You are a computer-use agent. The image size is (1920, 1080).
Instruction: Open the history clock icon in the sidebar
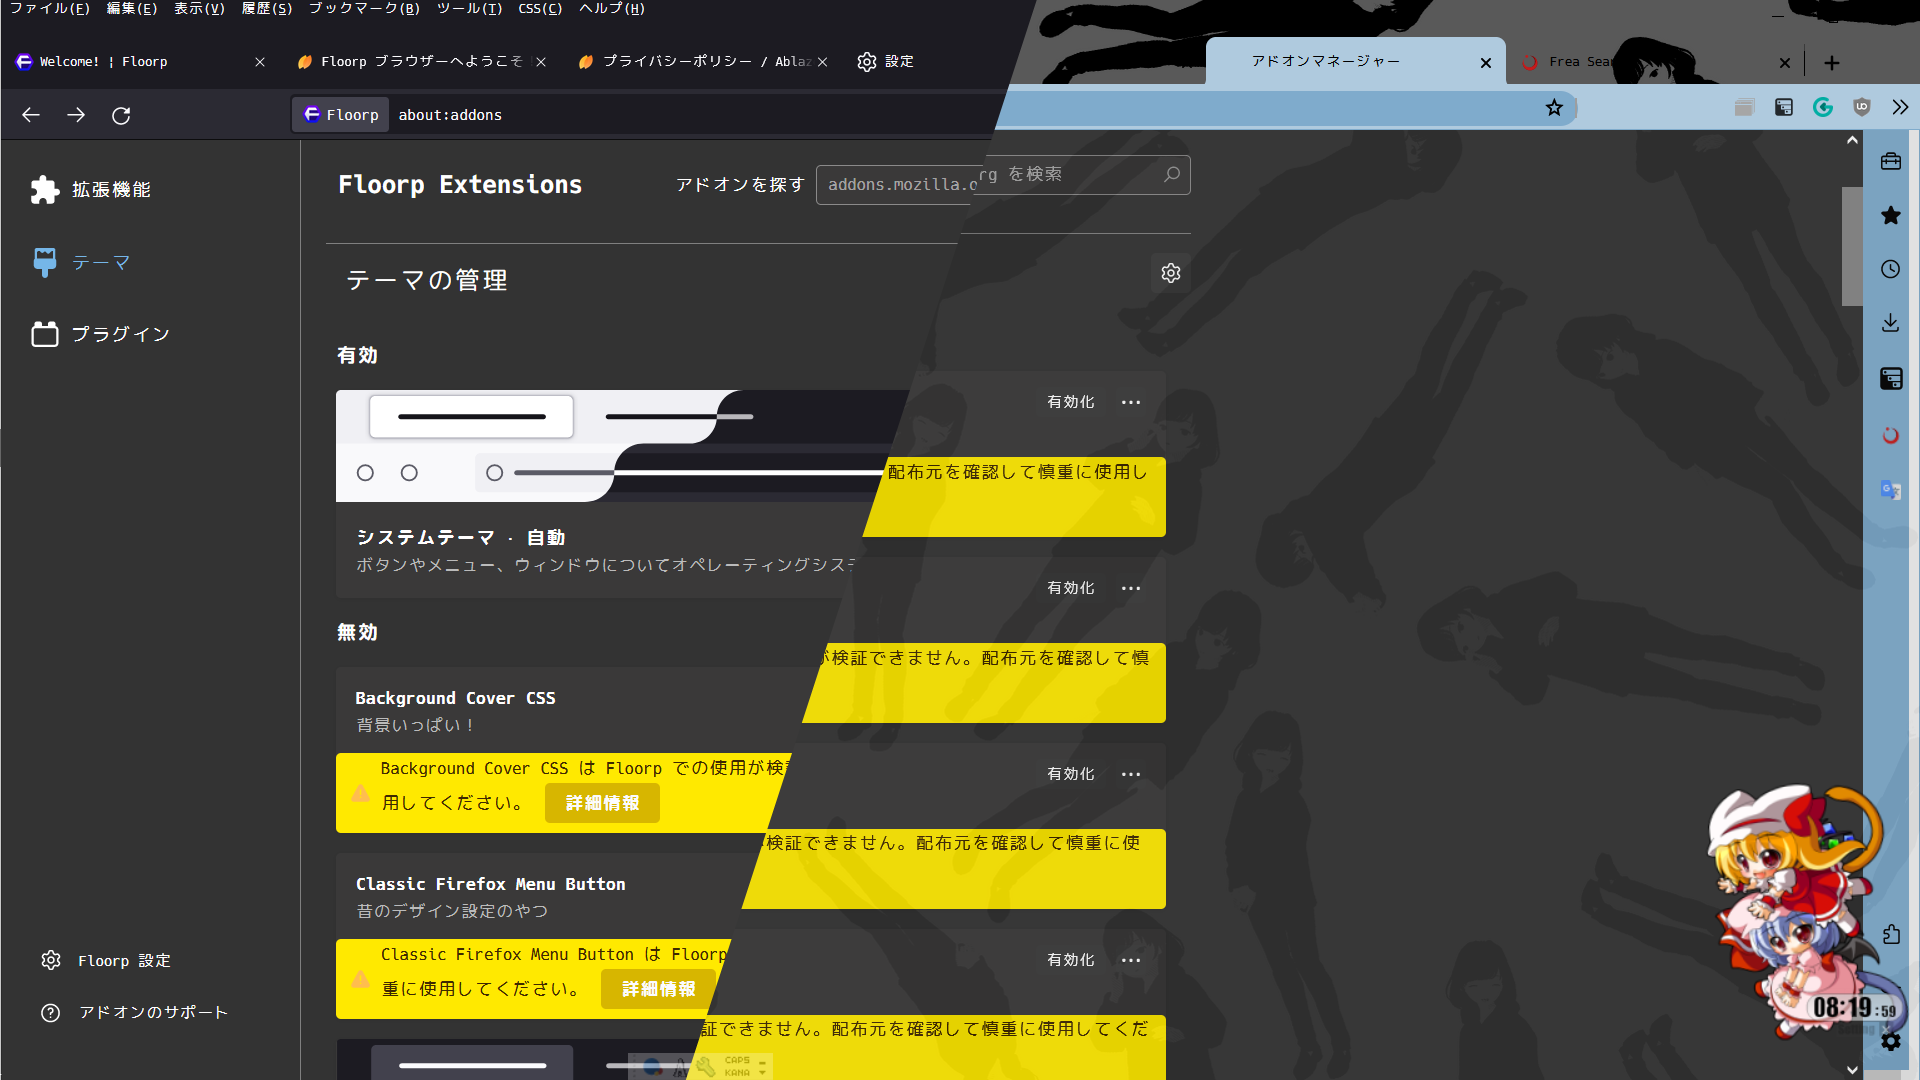tap(1890, 269)
